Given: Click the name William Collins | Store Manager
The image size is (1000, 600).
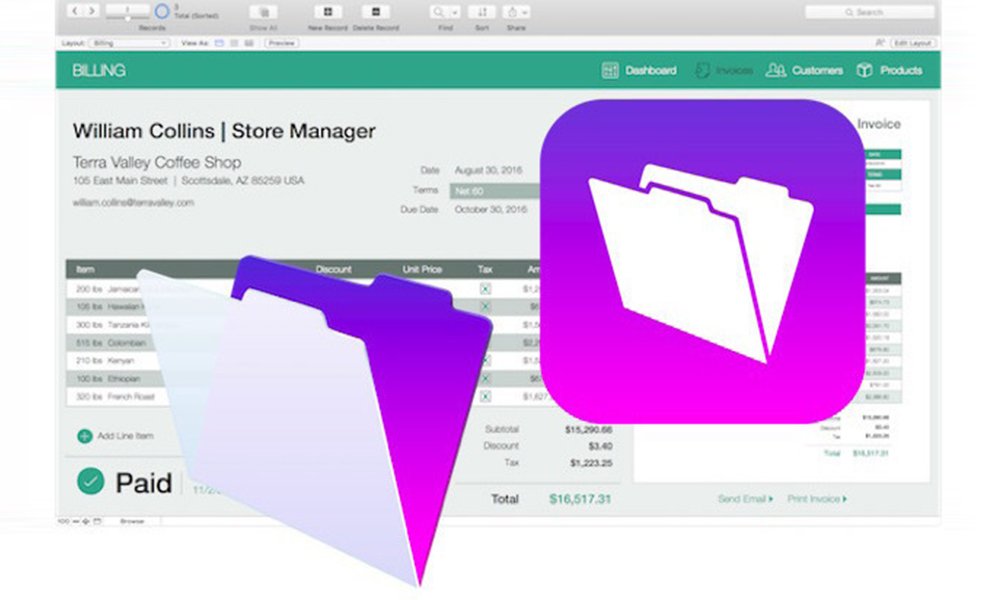Looking at the screenshot, I should 224,131.
